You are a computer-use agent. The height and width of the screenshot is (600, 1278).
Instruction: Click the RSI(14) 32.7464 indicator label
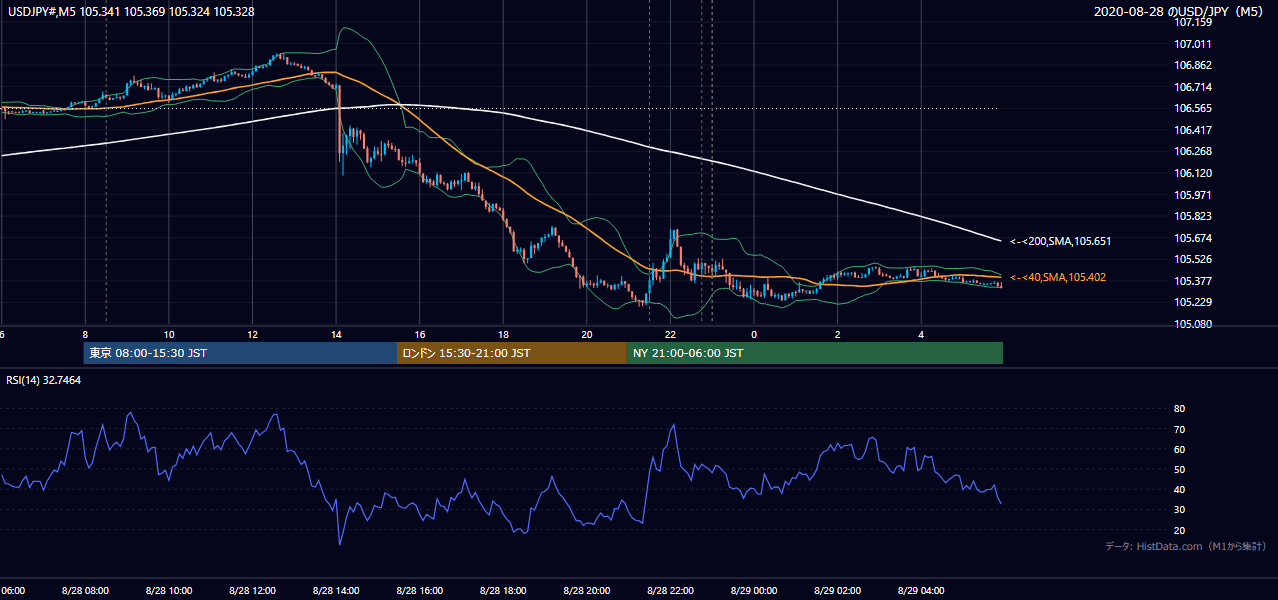pyautogui.click(x=44, y=380)
